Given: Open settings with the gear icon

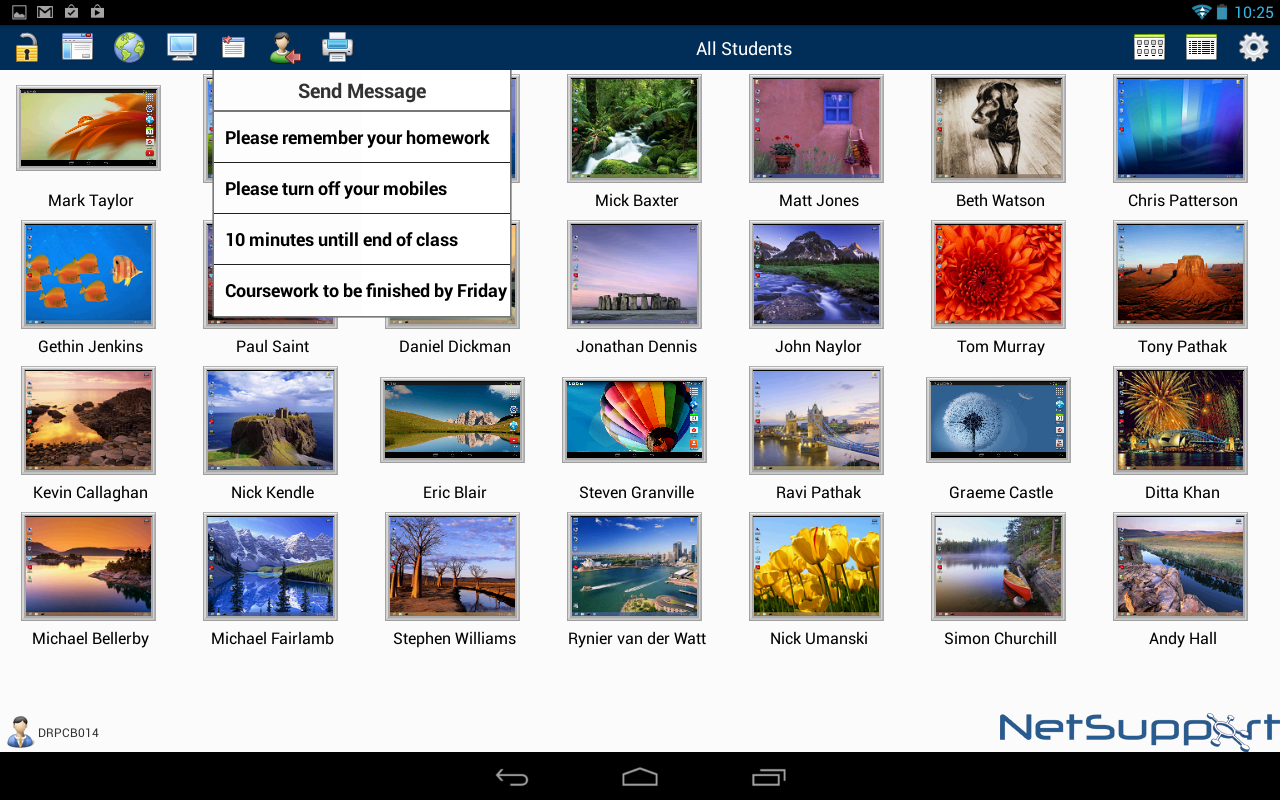Looking at the screenshot, I should click(1253, 47).
